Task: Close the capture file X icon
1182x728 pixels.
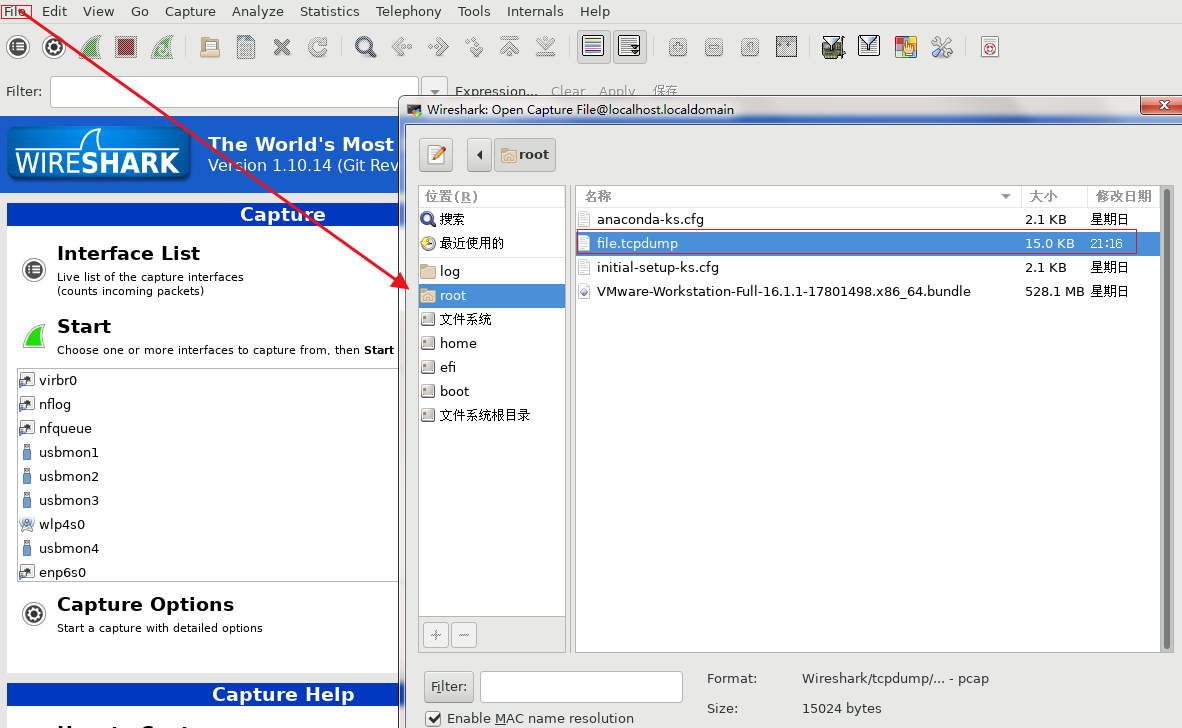Action: click(x=282, y=47)
